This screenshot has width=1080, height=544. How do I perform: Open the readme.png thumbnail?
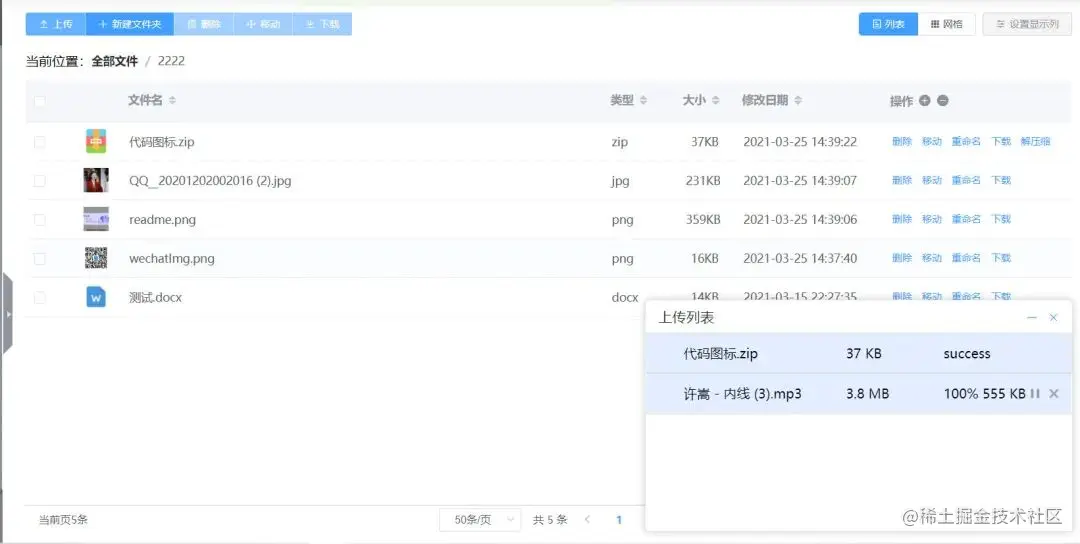[96, 219]
